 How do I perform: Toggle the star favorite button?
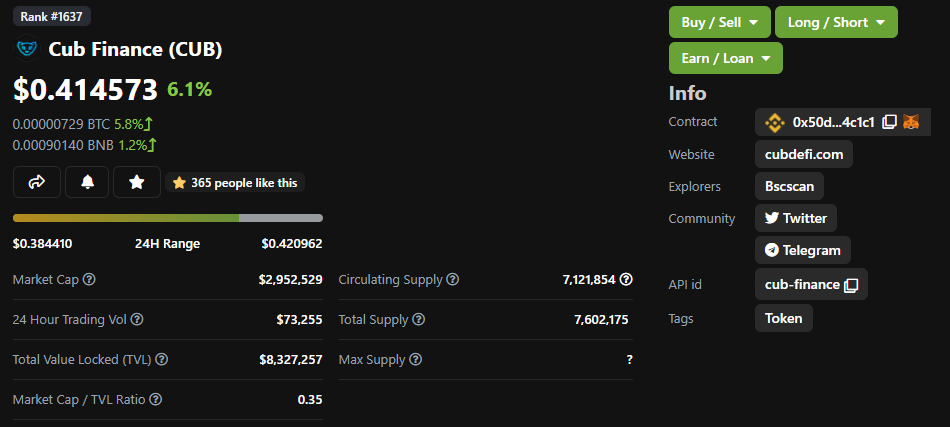click(137, 182)
